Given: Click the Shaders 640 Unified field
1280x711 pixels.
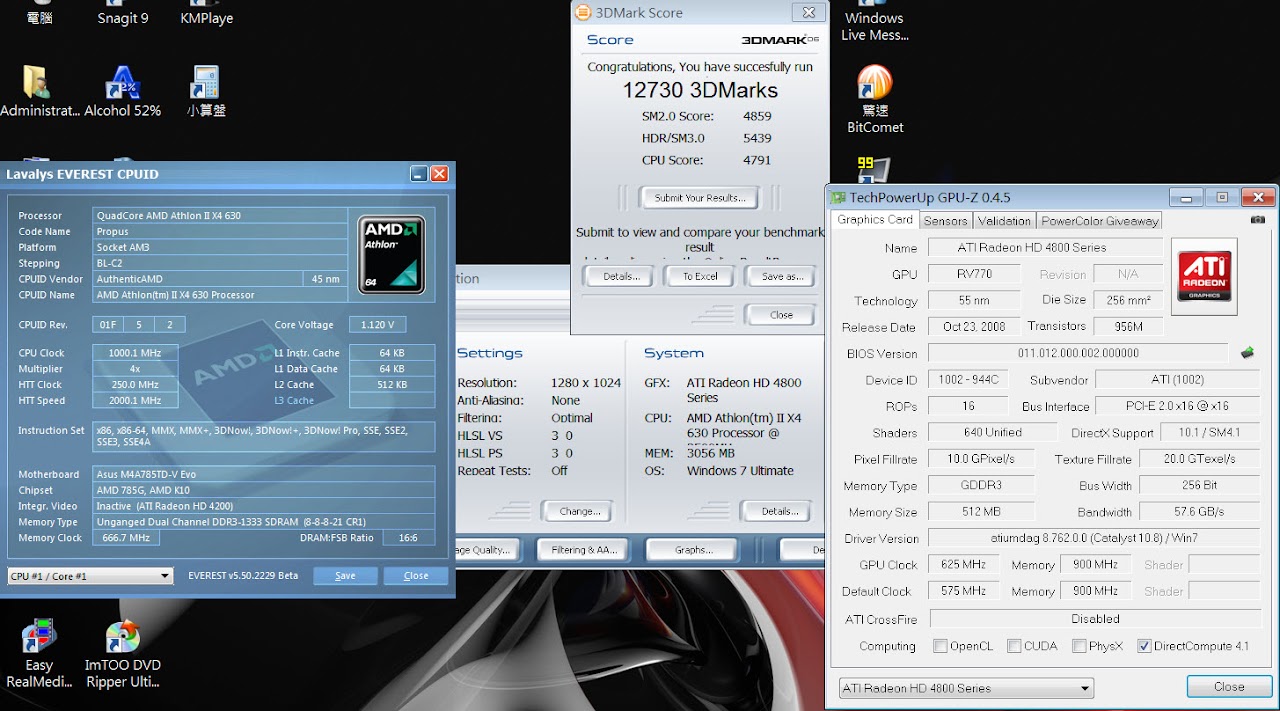Looking at the screenshot, I should pos(992,433).
